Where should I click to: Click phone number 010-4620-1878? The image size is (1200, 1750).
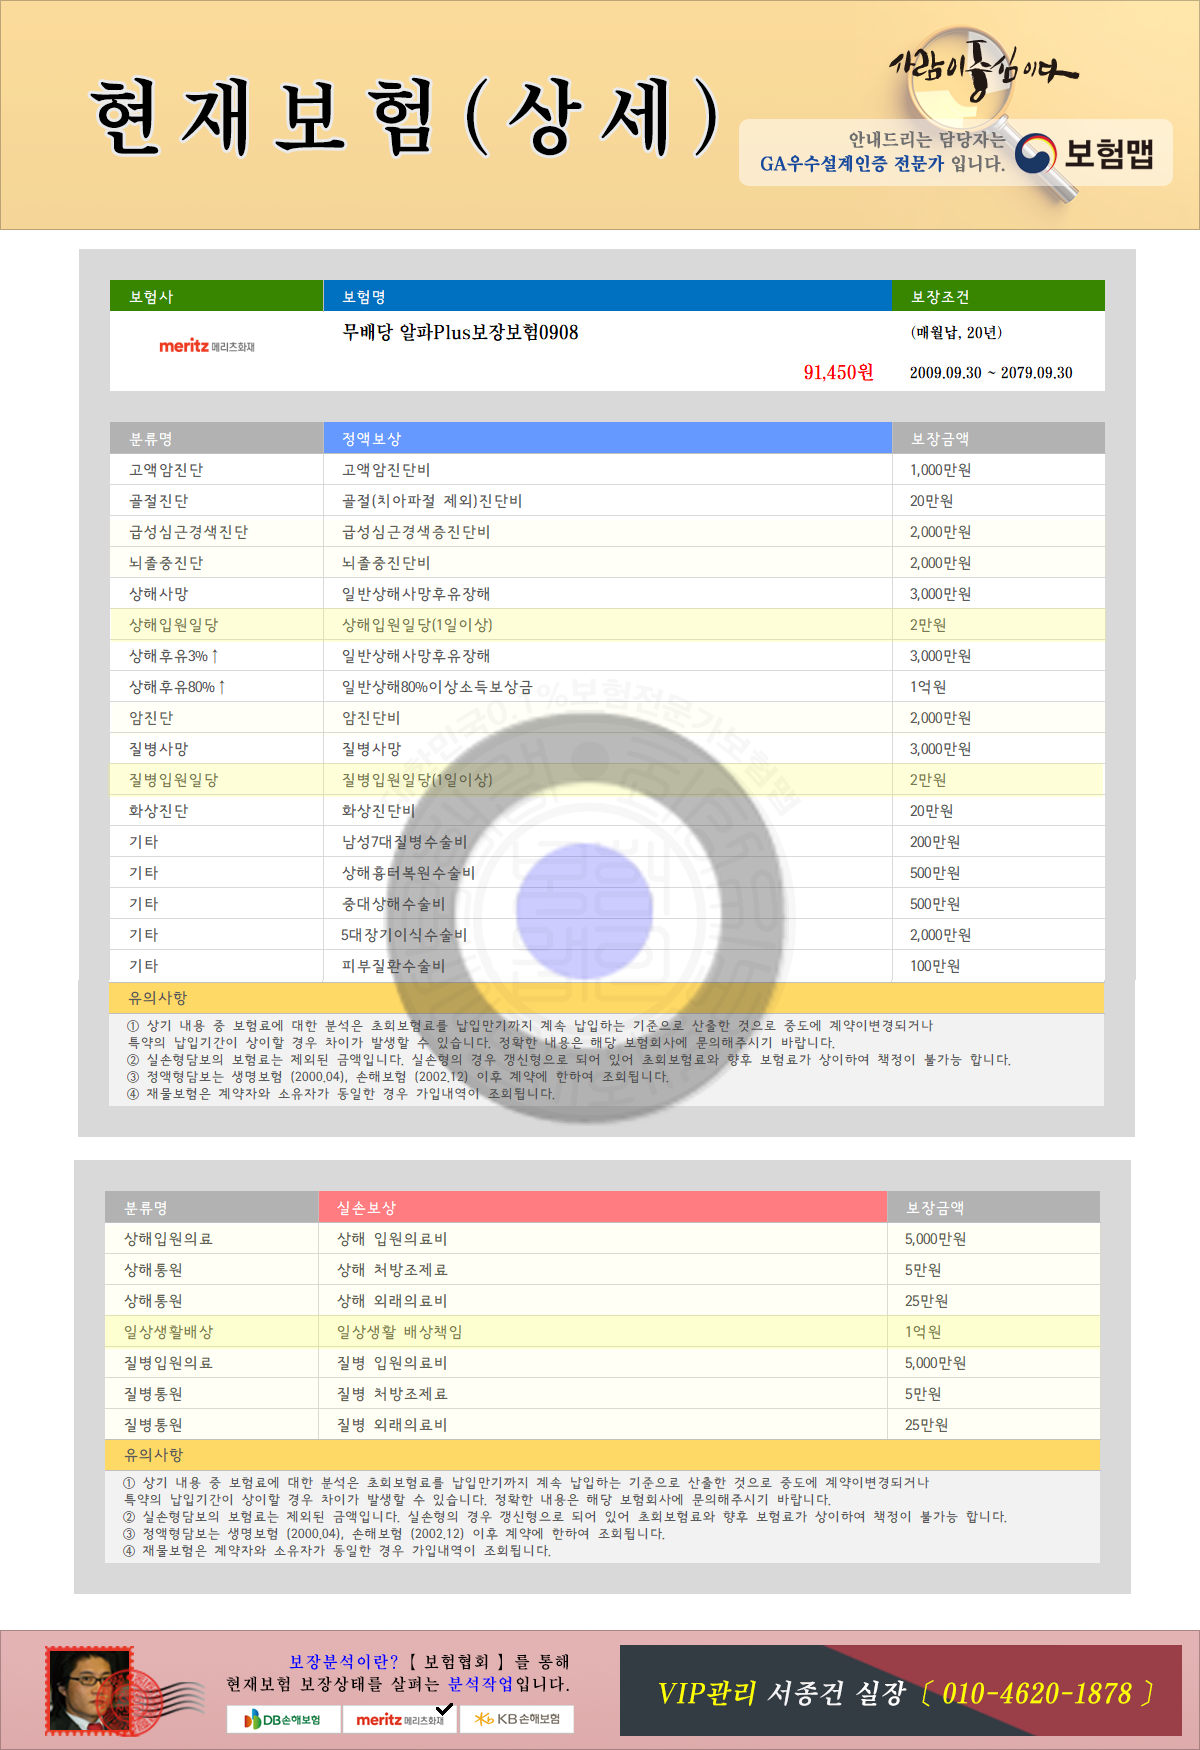click(1037, 1693)
